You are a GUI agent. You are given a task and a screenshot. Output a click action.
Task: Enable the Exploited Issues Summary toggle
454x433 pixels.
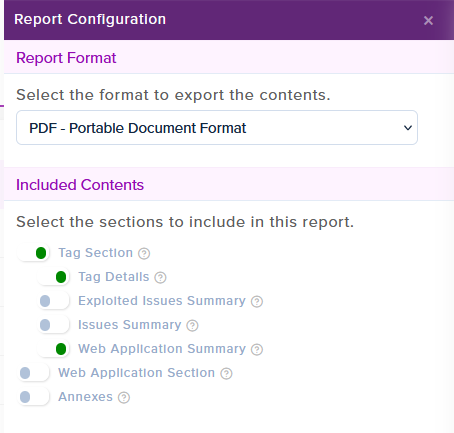[x=53, y=301]
